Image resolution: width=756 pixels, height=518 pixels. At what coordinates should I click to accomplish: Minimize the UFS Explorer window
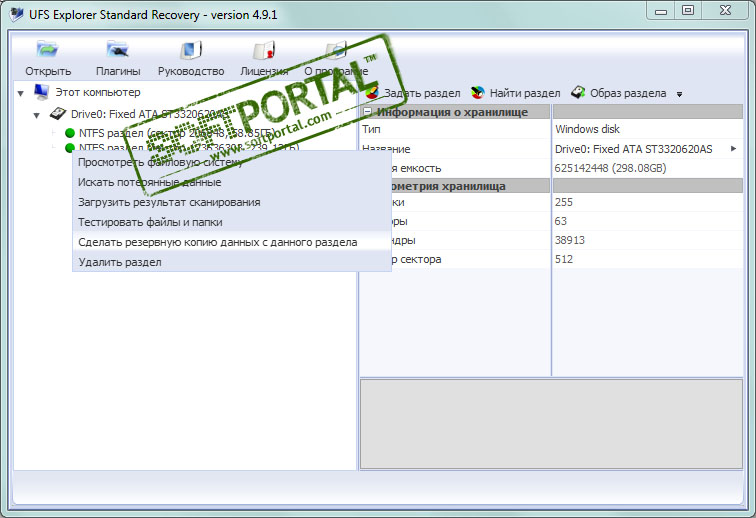661,10
